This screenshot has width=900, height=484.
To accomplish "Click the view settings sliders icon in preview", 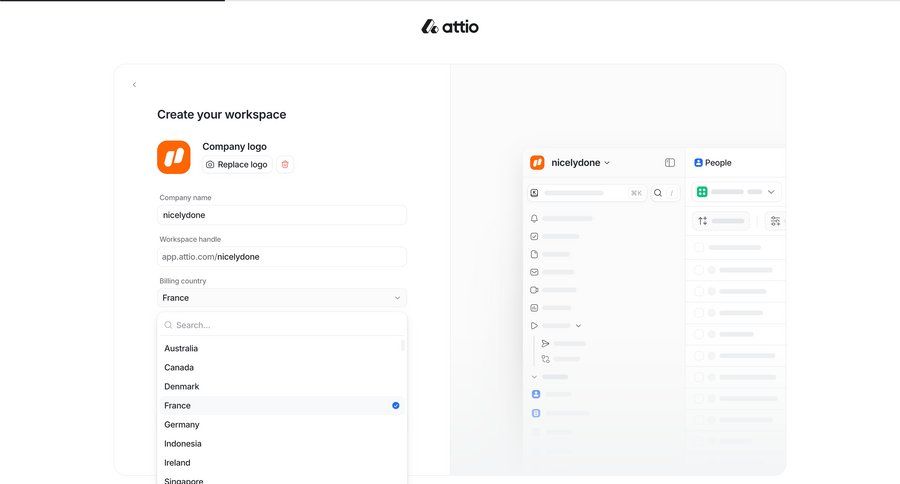I will coord(775,221).
